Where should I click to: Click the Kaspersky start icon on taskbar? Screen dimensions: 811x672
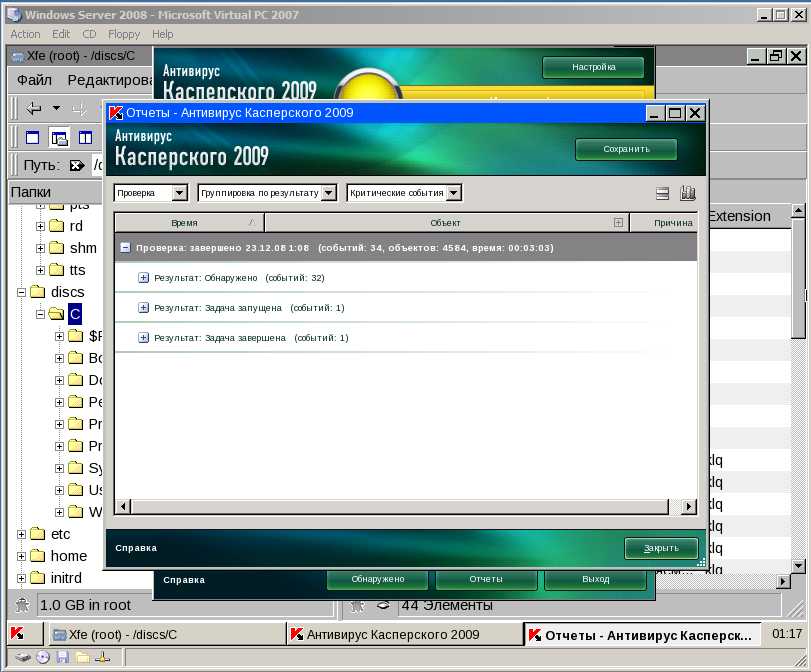pyautogui.click(x=17, y=633)
